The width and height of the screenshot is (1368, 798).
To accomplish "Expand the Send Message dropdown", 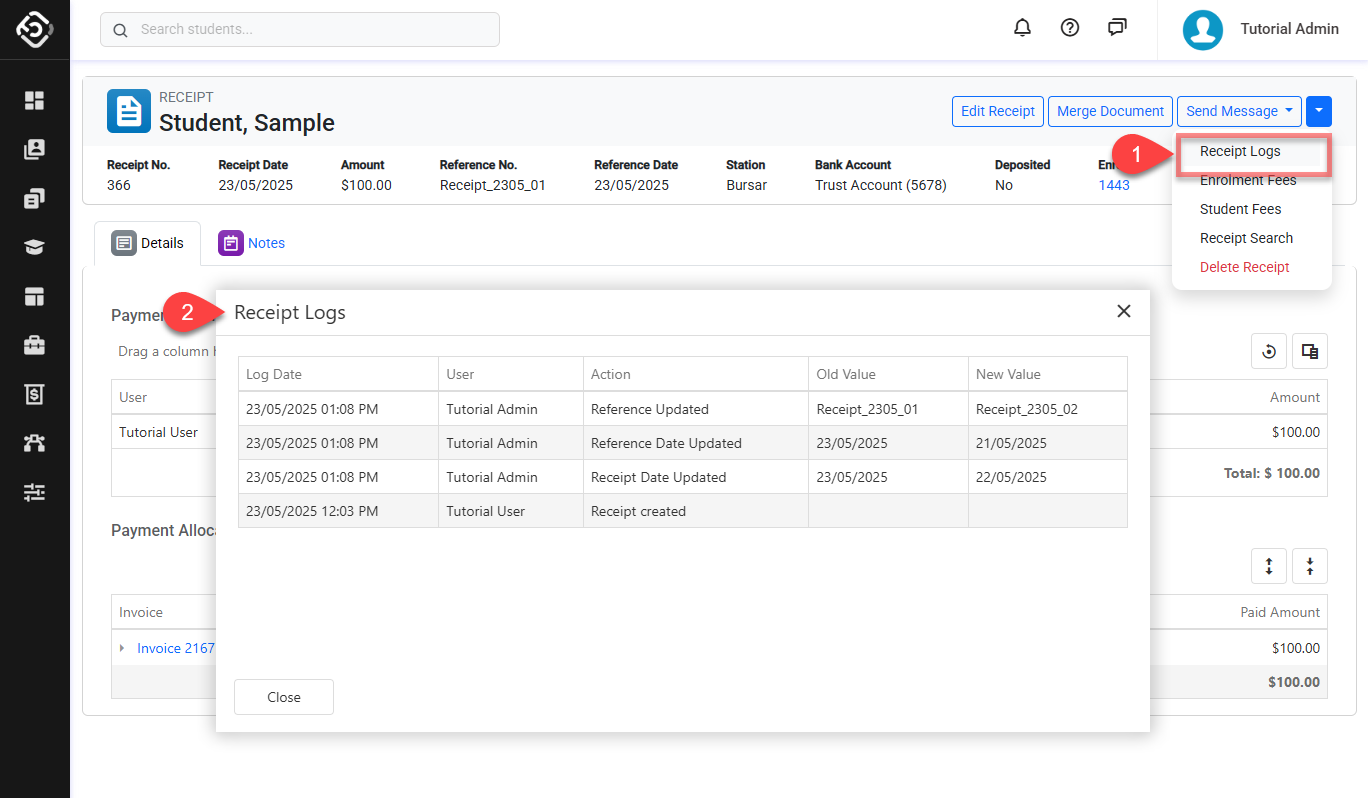I will 1239,111.
